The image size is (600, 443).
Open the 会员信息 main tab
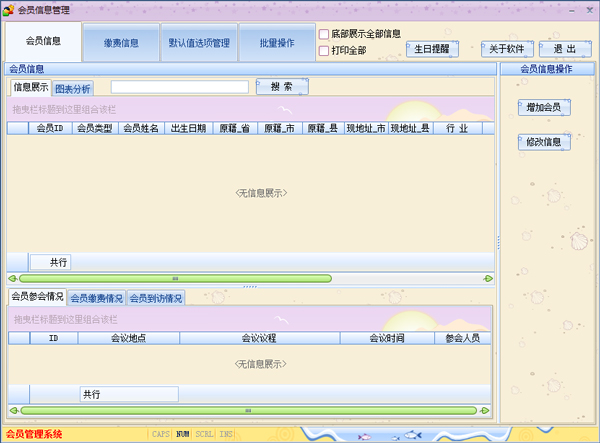pos(43,41)
